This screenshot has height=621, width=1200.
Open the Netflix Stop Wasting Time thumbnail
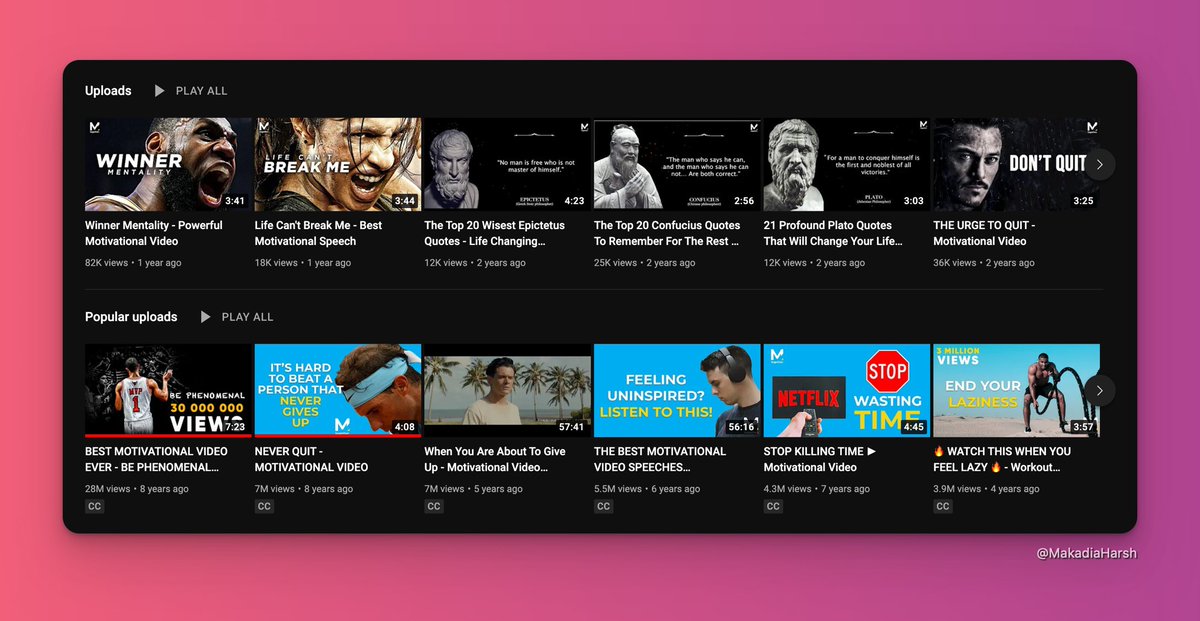(847, 390)
